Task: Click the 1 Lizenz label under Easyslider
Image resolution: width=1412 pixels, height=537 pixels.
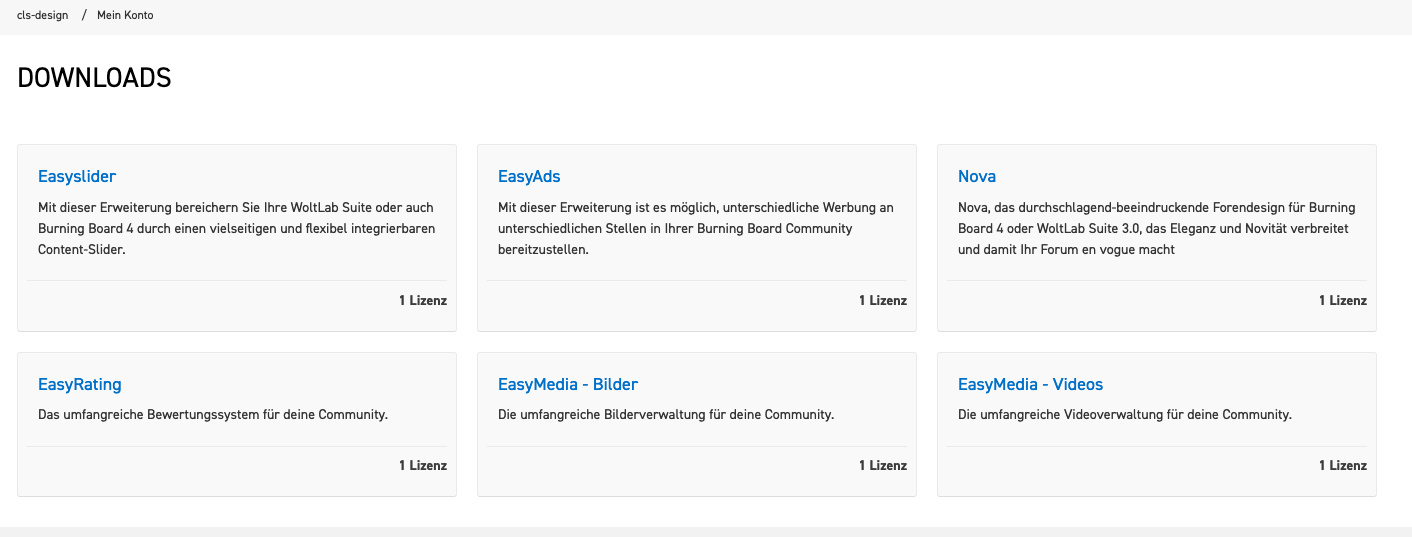Action: pos(423,300)
